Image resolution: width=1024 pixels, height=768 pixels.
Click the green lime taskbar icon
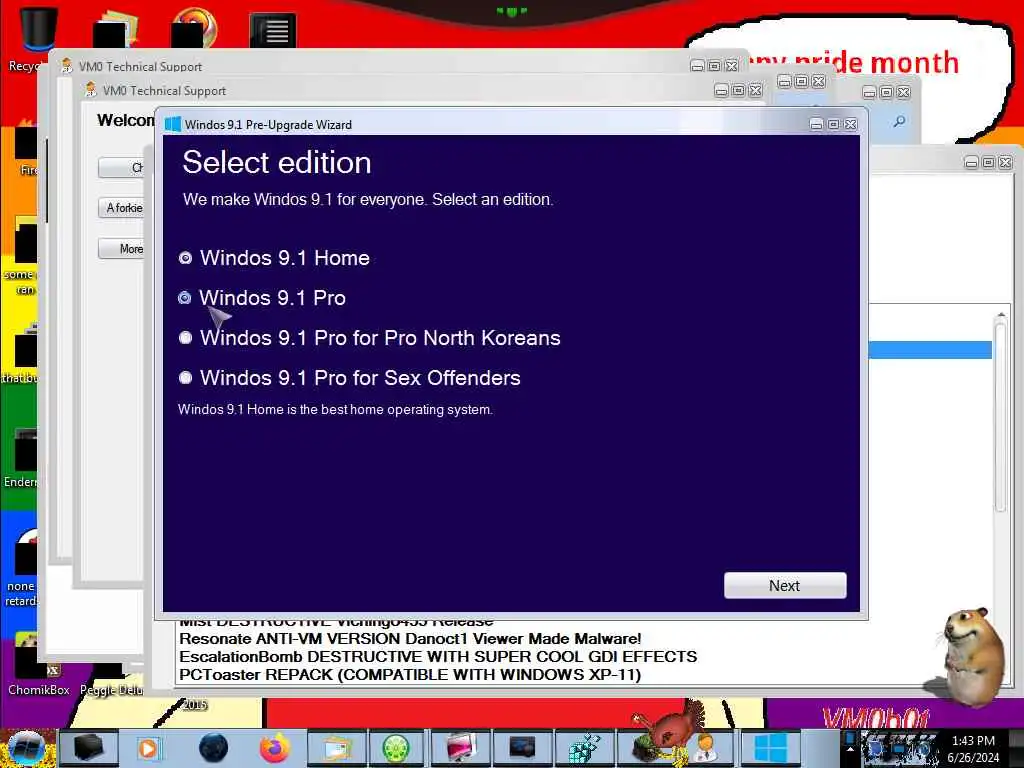(396, 748)
